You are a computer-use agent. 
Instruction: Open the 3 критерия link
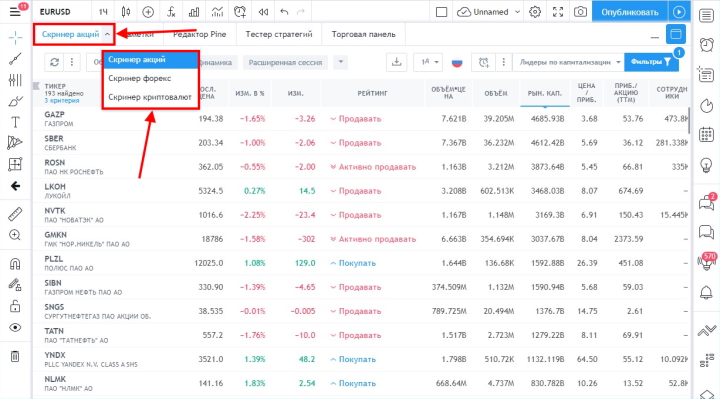62,101
